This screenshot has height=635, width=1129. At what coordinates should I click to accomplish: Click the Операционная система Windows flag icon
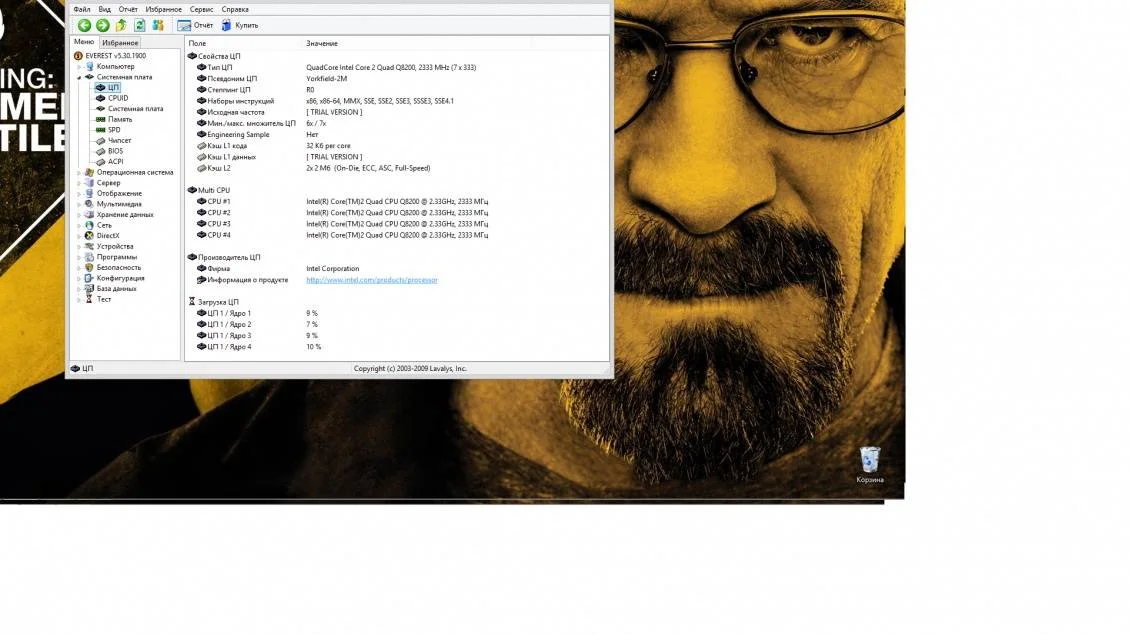coord(89,172)
